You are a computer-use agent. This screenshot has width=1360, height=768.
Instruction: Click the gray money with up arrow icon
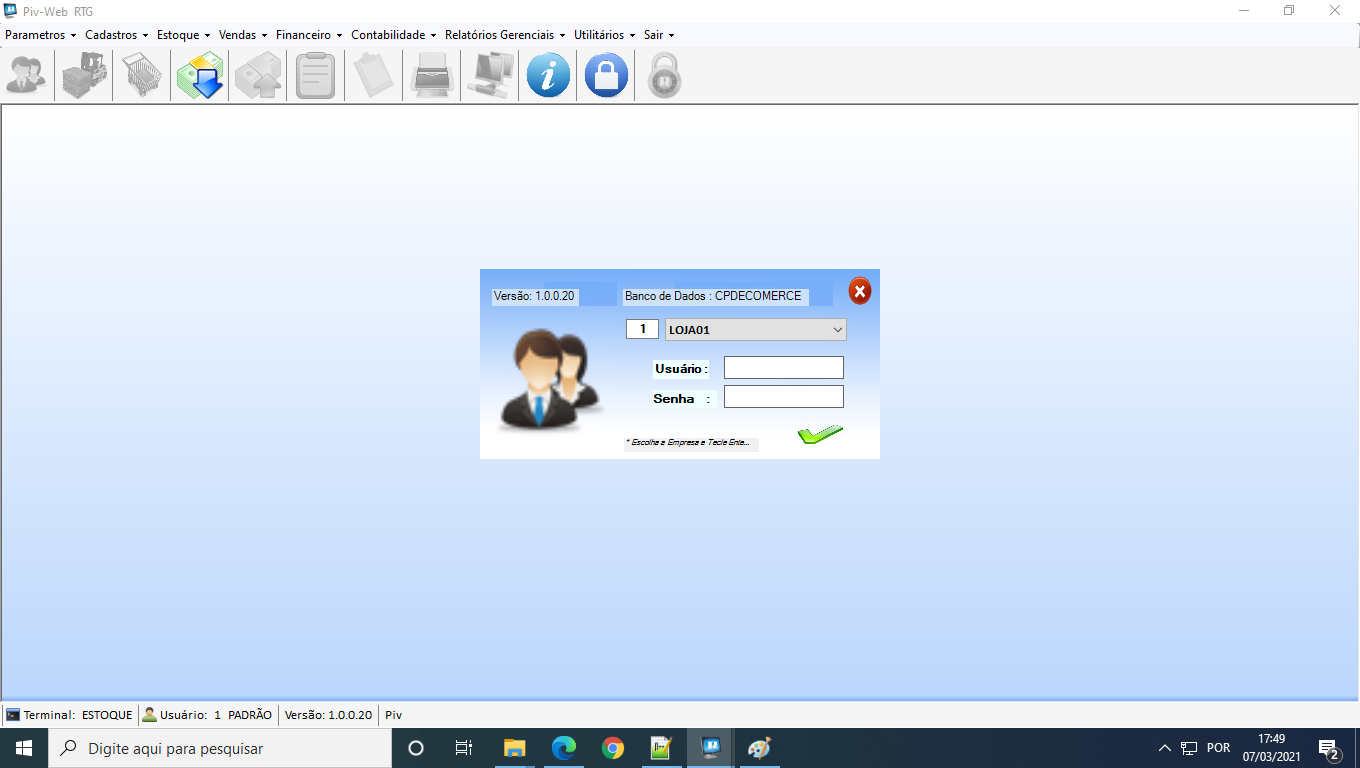pos(258,76)
